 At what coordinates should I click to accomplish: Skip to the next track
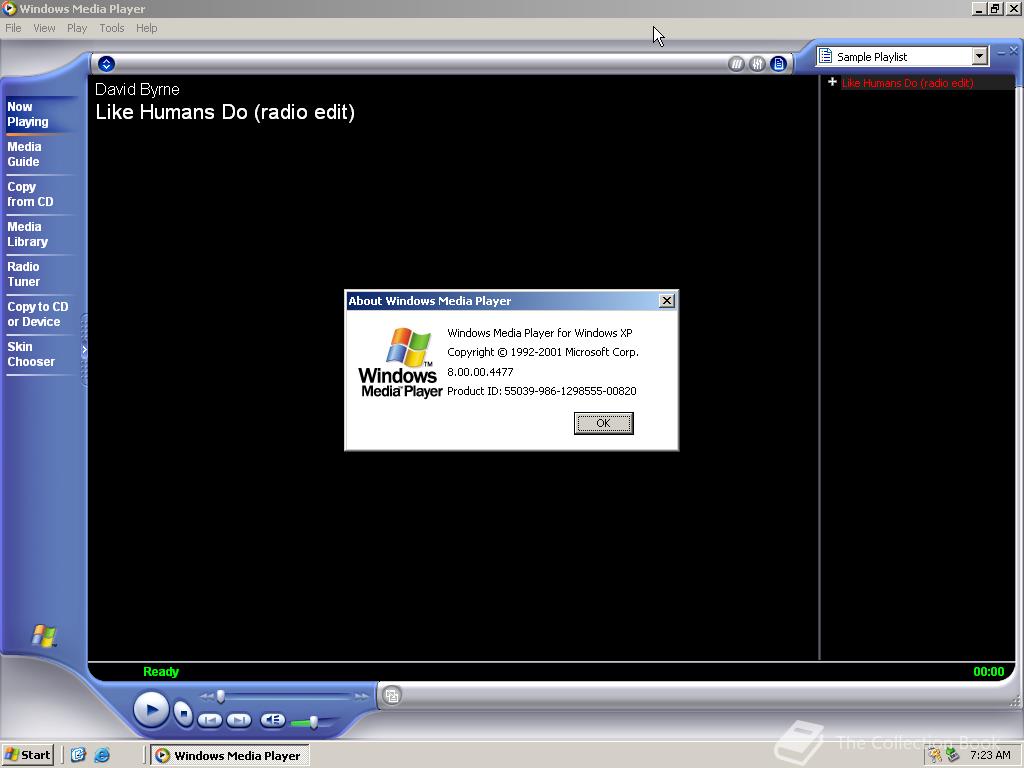click(x=238, y=720)
